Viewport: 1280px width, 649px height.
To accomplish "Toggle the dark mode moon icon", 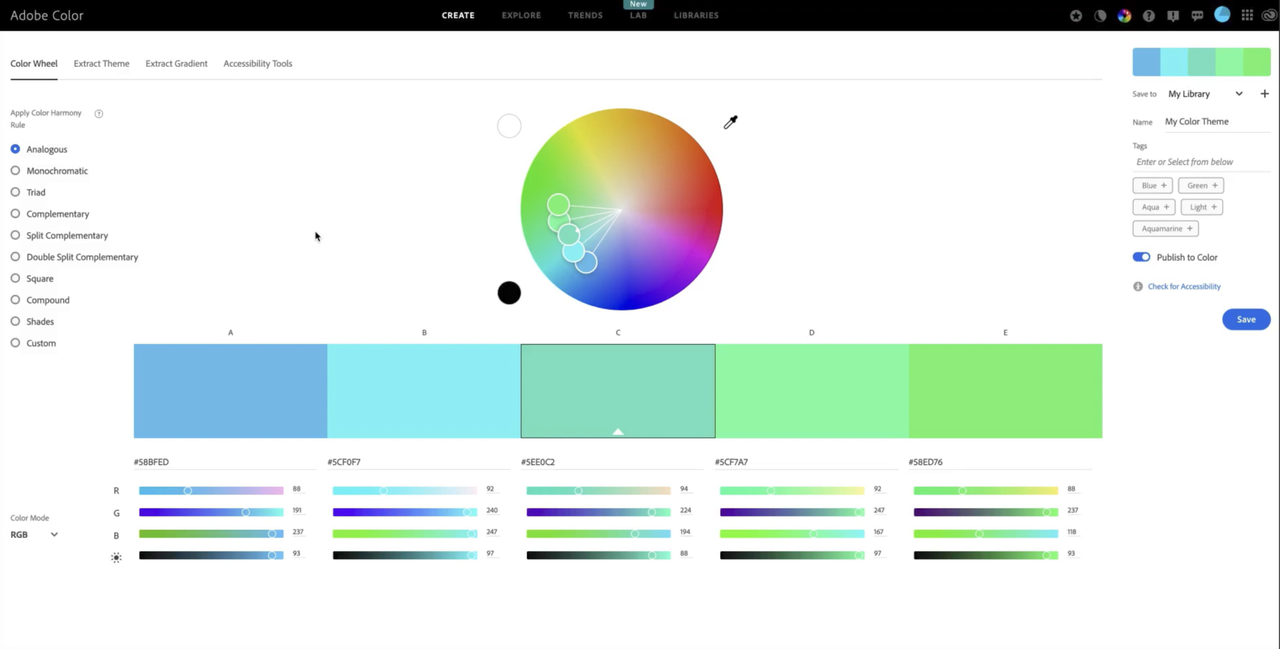I will coord(1100,16).
